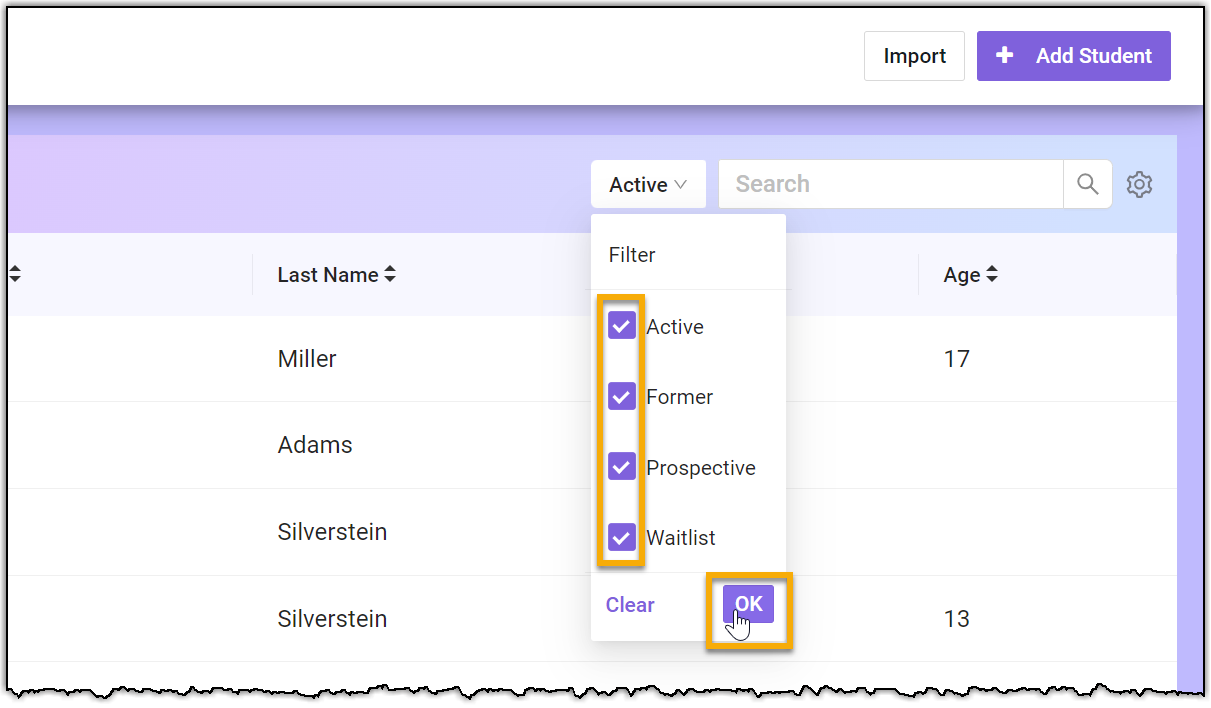
Task: Click the Filter heading in dropdown
Action: click(632, 255)
